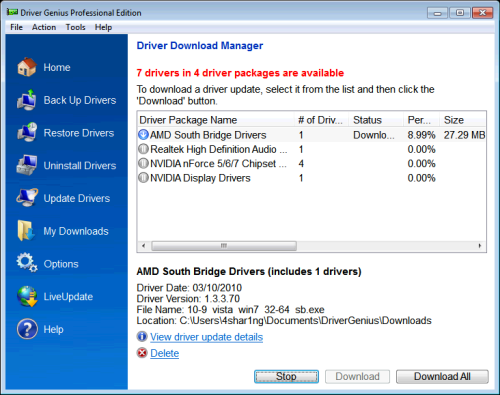Click the red X icon beside Delete
Viewport: 500px width, 395px height.
142,353
